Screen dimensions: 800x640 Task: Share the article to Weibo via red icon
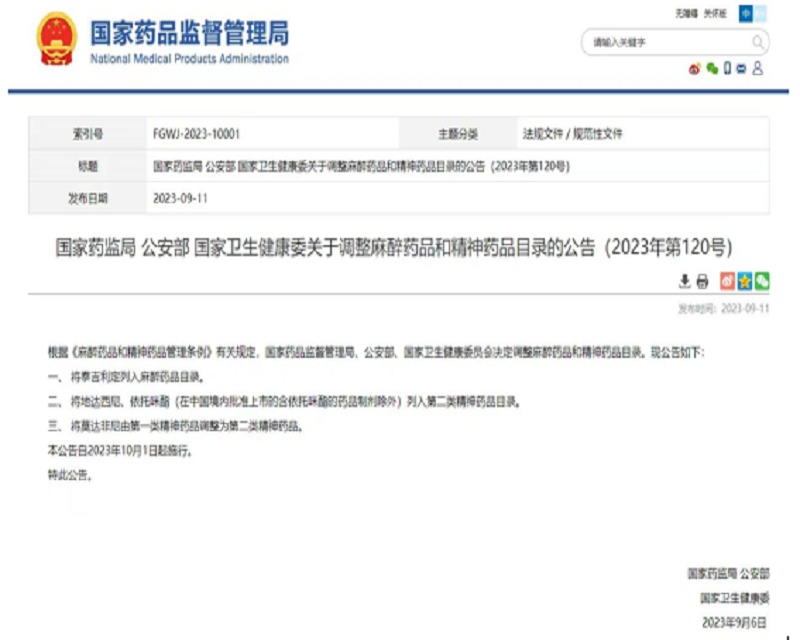coord(728,281)
